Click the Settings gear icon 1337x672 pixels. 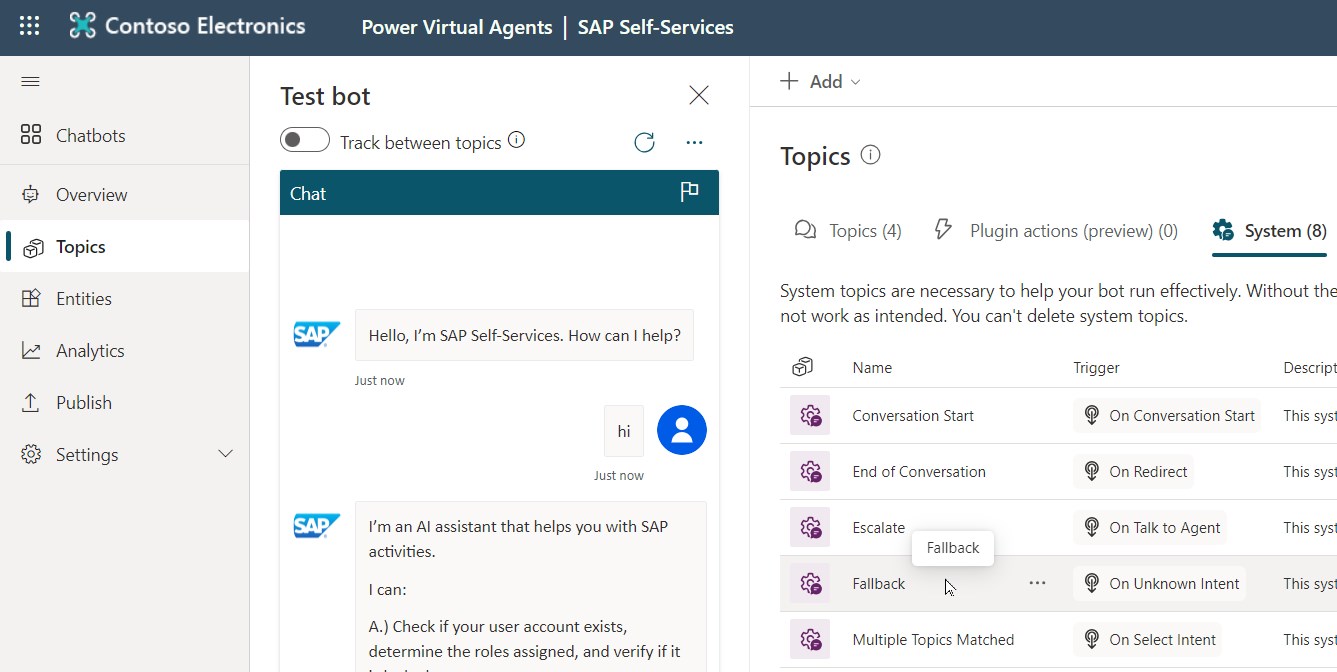(31, 455)
